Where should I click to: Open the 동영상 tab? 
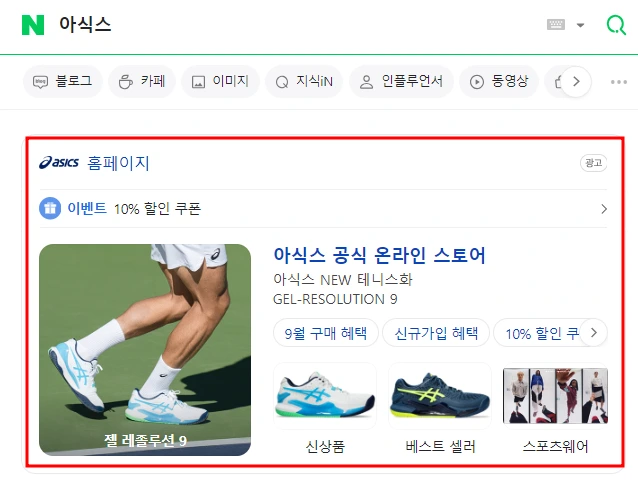coord(499,81)
